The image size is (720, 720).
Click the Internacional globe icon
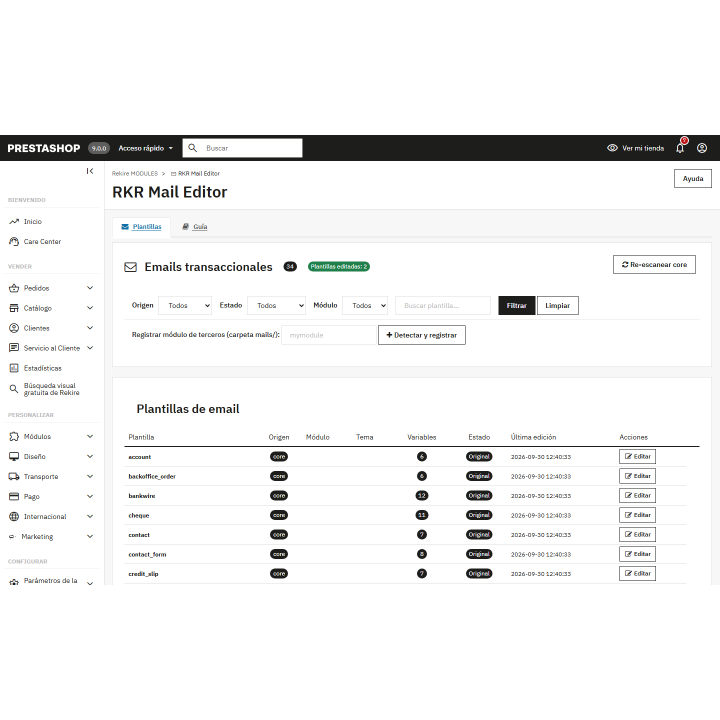tap(14, 516)
